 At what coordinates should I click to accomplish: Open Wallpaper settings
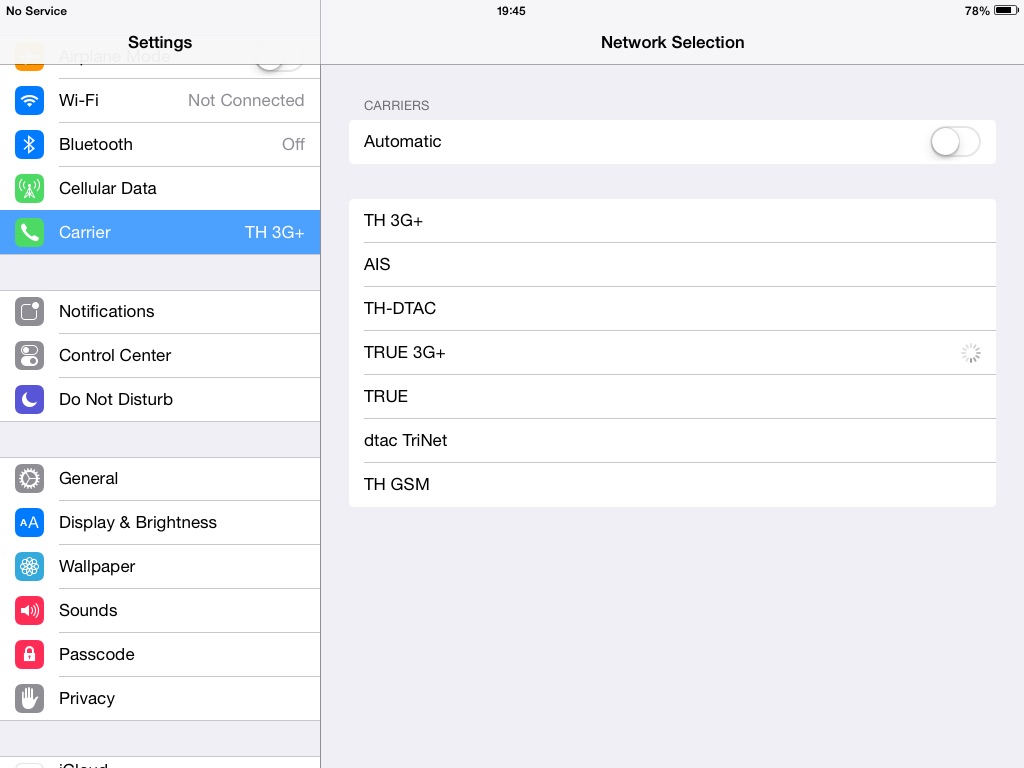point(160,567)
